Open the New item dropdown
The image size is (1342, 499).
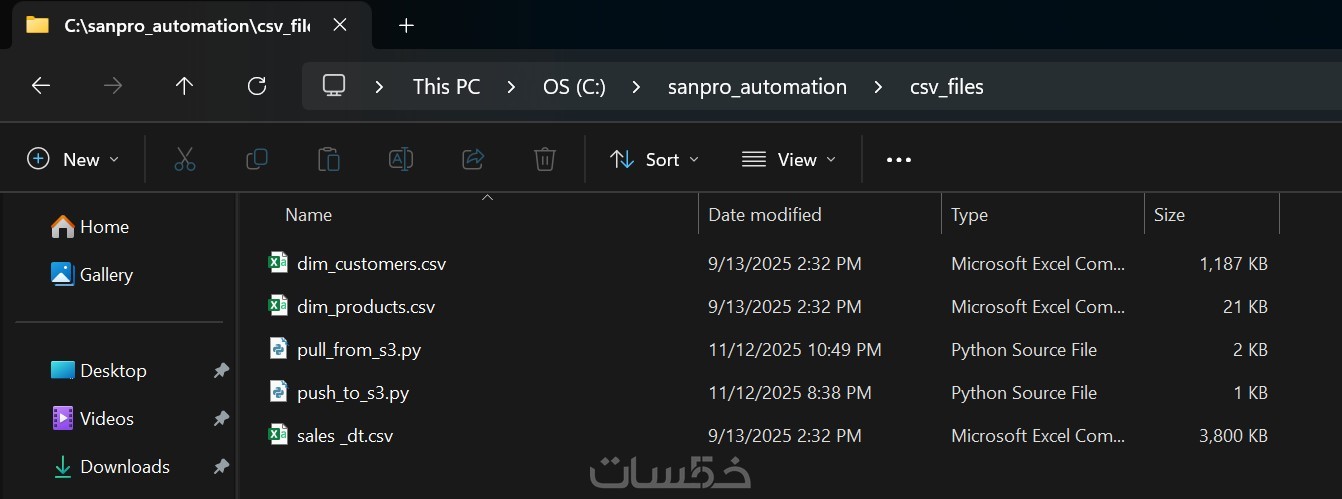[x=73, y=159]
